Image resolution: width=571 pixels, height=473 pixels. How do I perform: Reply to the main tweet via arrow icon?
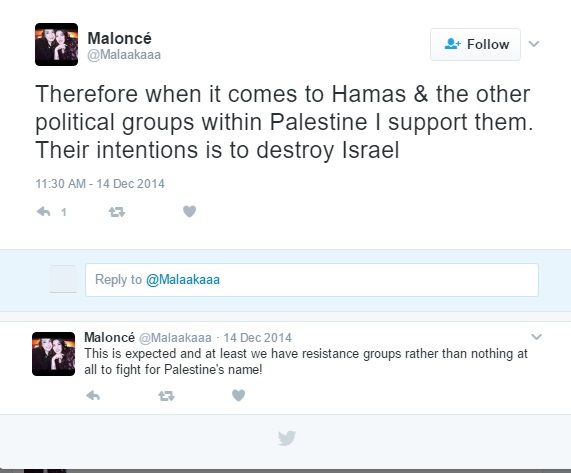(44, 212)
